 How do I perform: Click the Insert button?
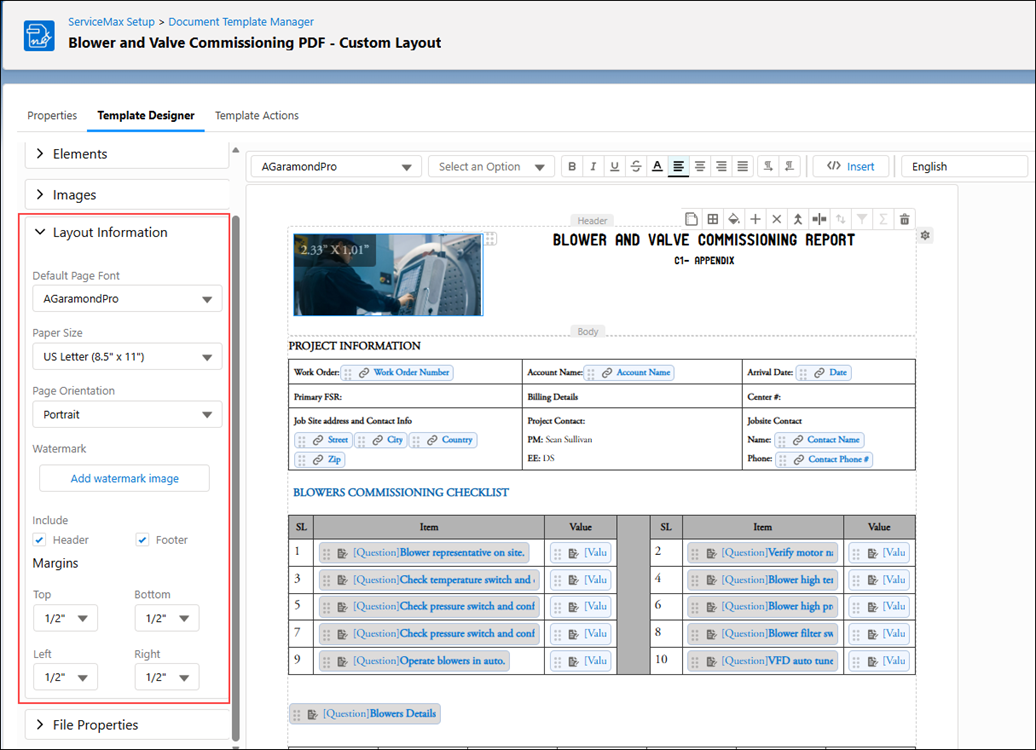[x=850, y=167]
